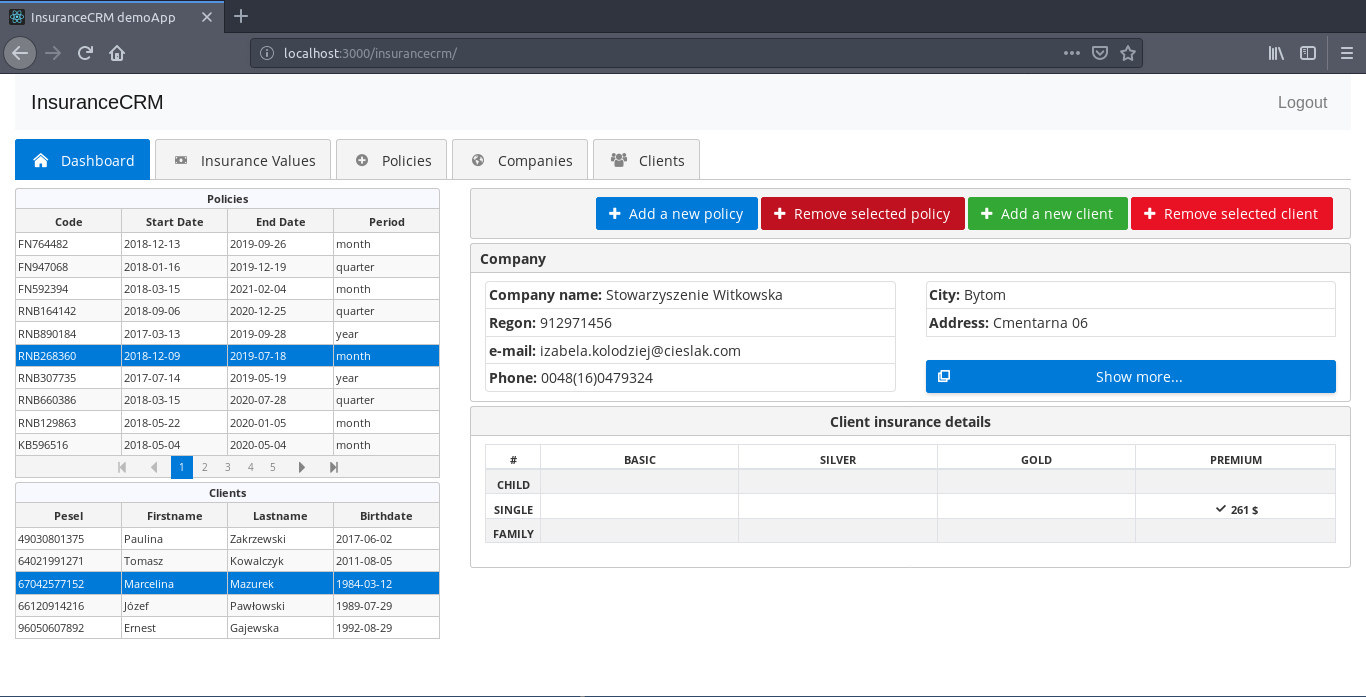Open the browser hamburger menu

coord(1345,52)
